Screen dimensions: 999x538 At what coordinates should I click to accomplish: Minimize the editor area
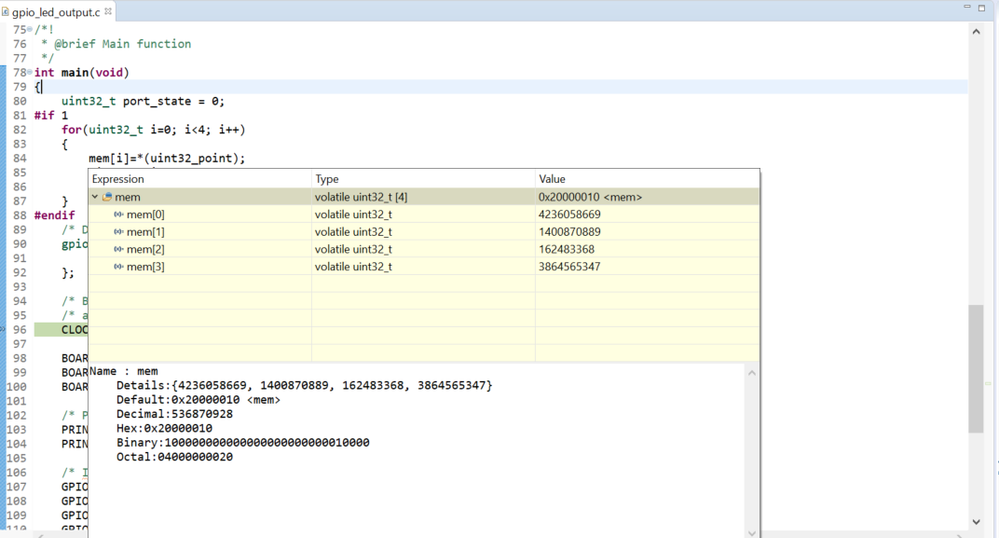[x=967, y=7]
